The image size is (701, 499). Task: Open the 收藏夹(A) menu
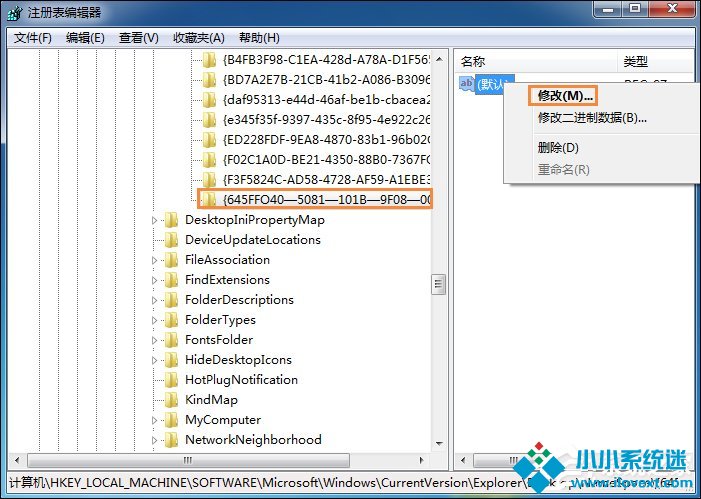(198, 38)
